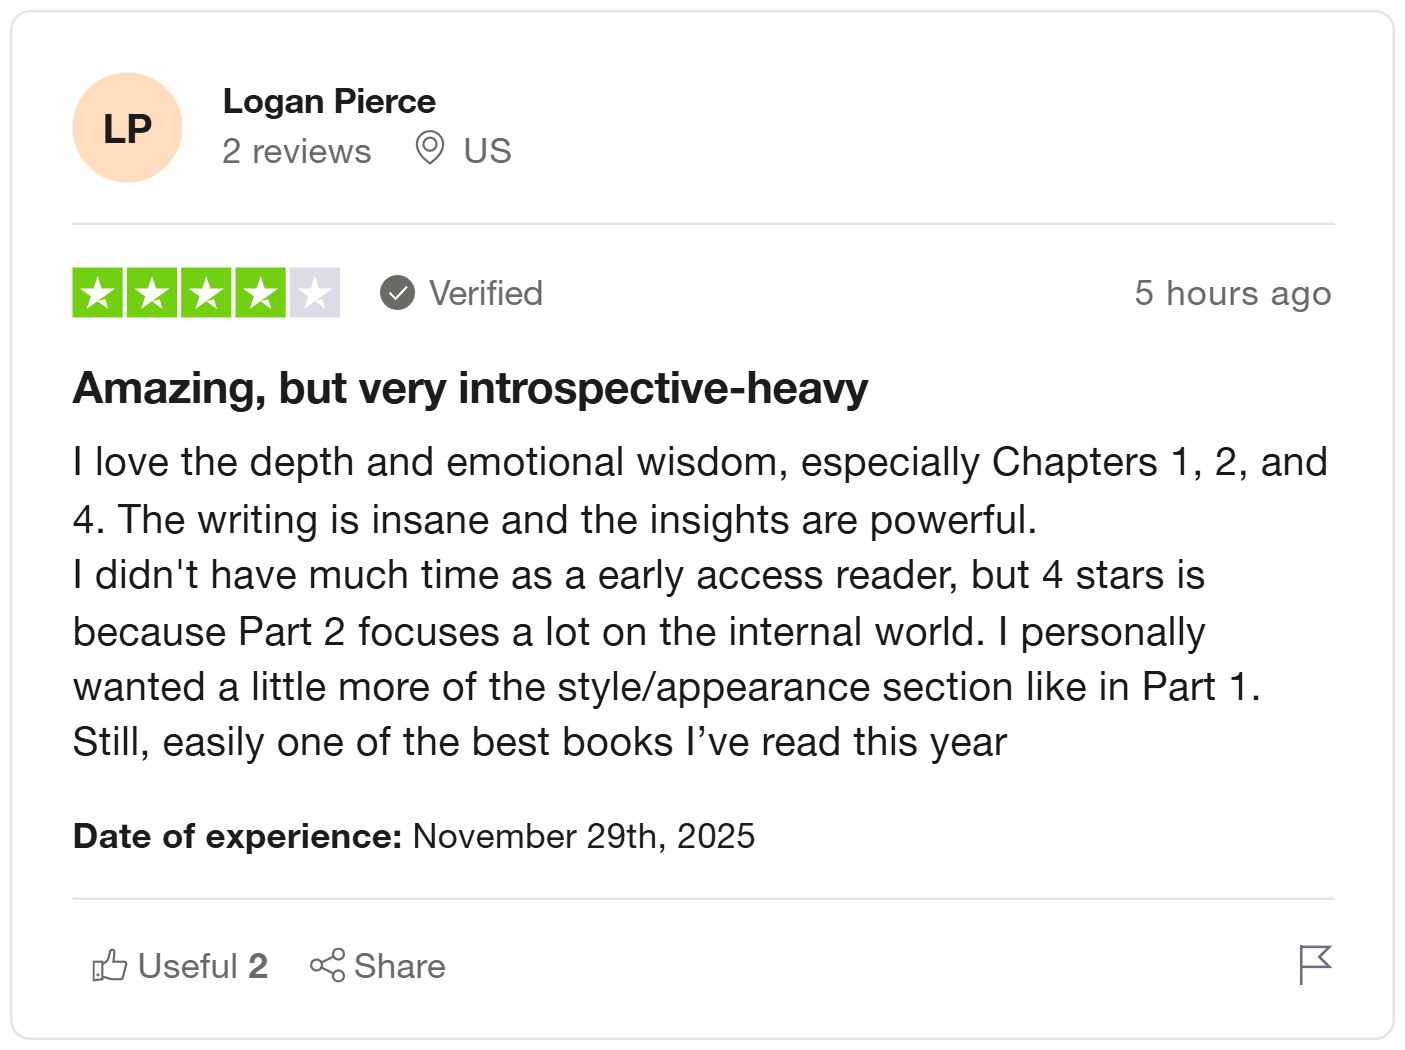Click the LP profile avatar
The image size is (1405, 1050).
pyautogui.click(x=127, y=128)
